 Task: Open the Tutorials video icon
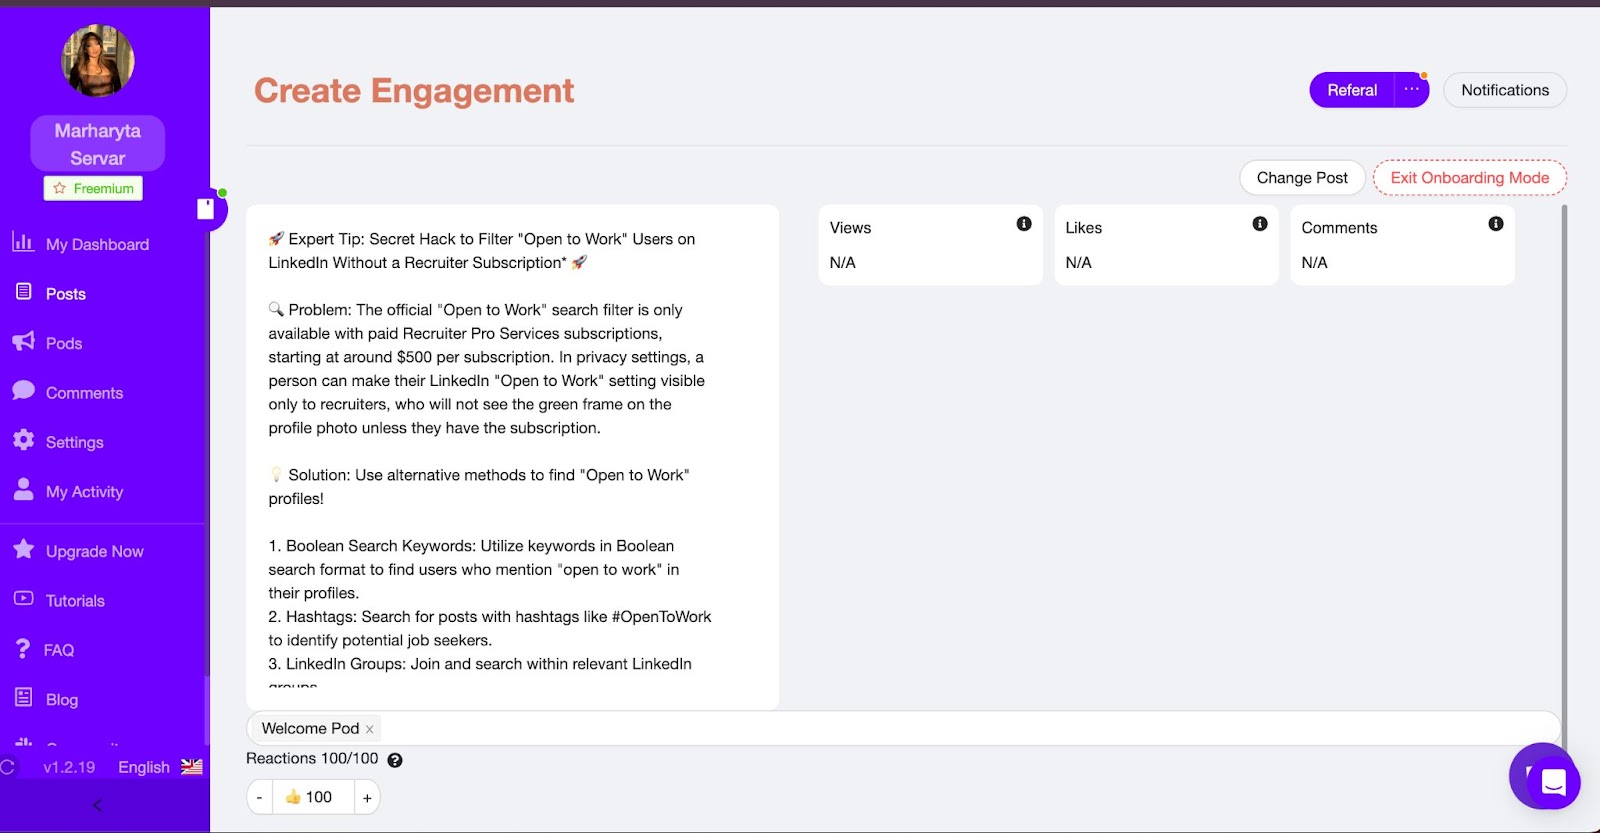point(22,600)
